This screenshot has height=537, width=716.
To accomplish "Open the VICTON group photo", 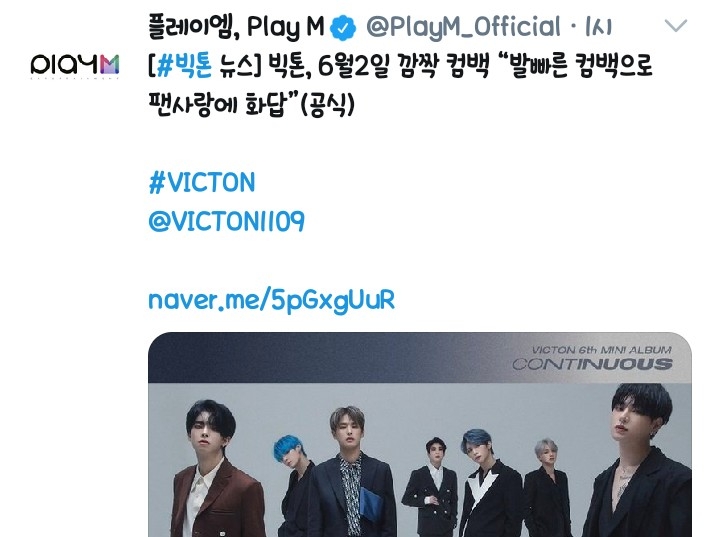I will pos(420,434).
